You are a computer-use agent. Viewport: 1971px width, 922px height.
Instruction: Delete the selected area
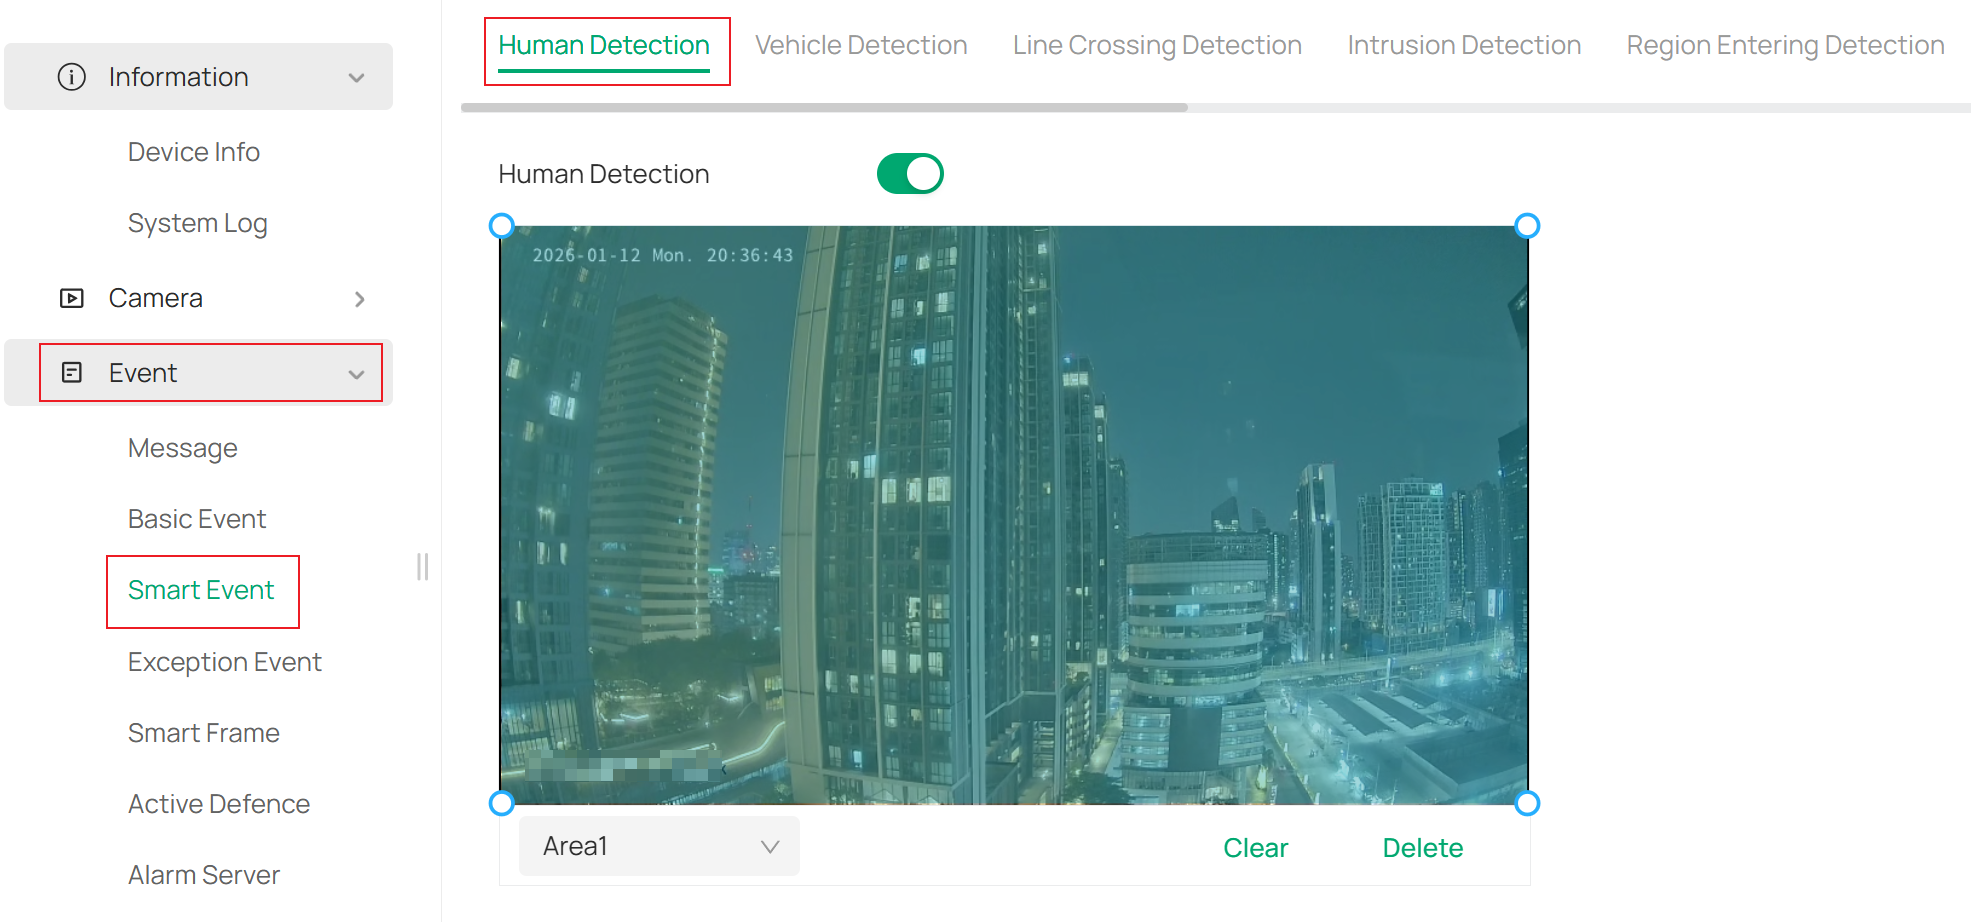click(x=1422, y=847)
